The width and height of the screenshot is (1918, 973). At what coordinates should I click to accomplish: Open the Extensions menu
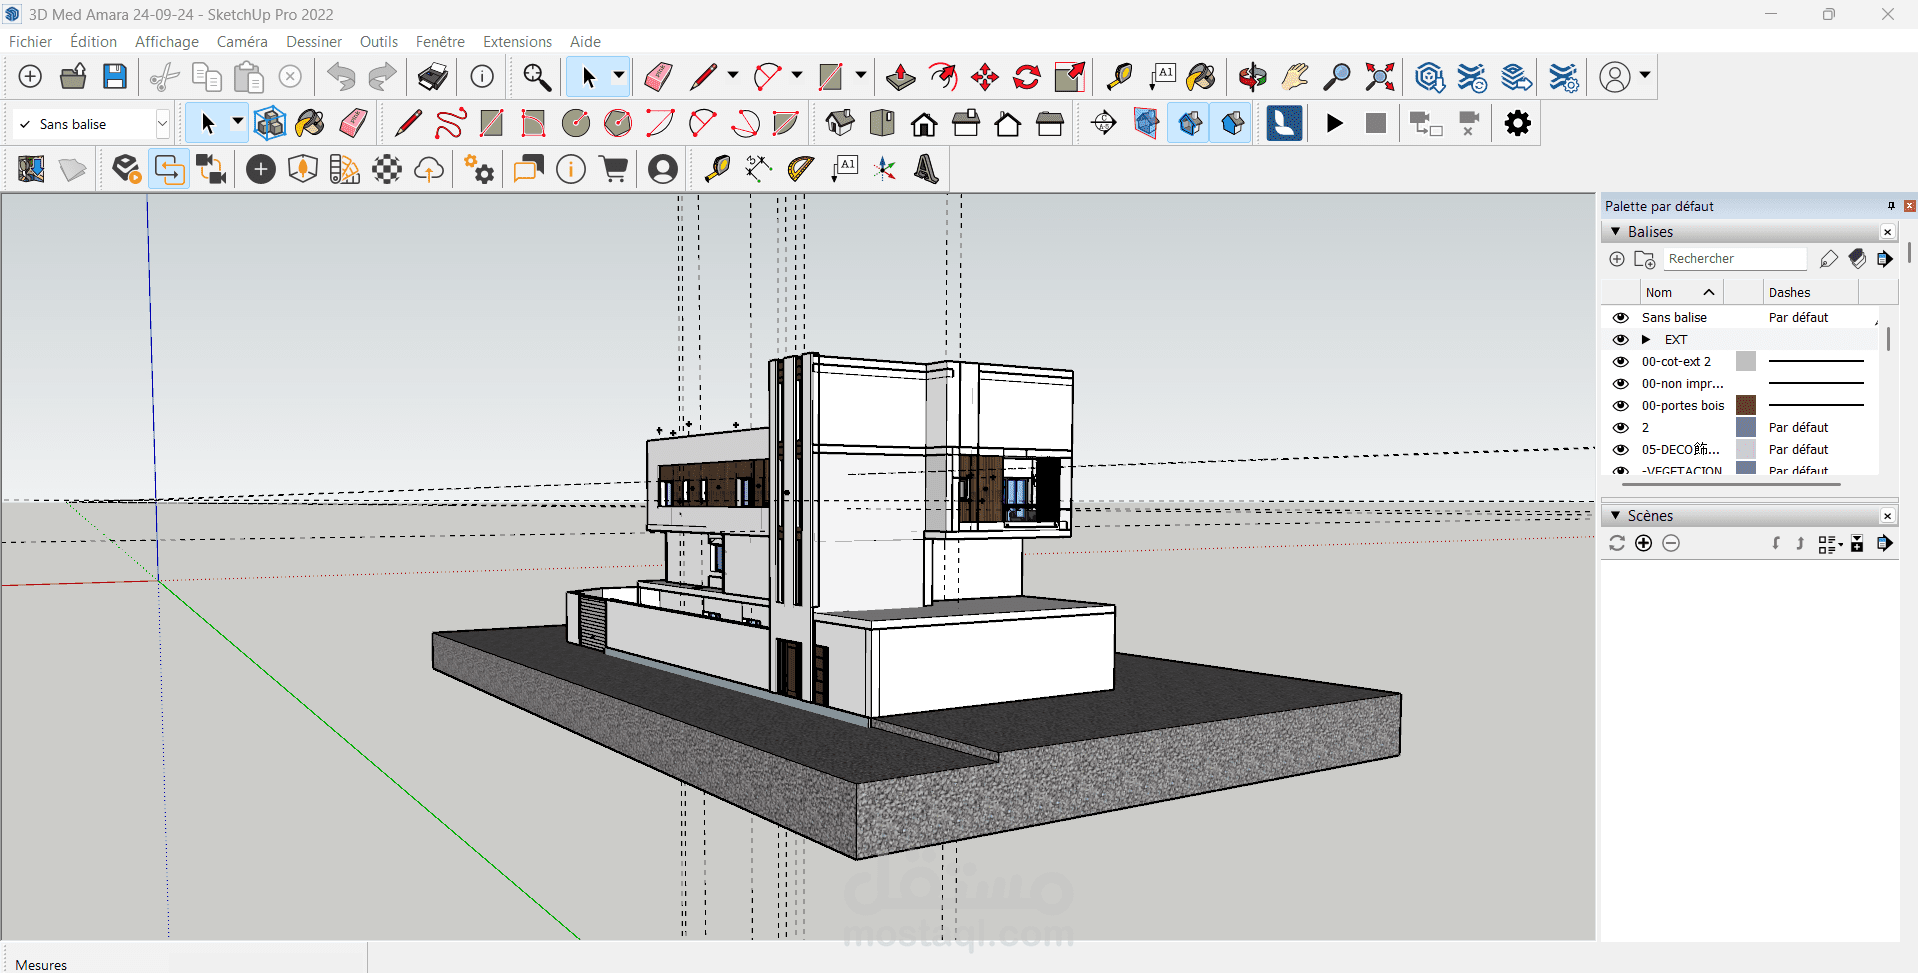click(x=517, y=42)
